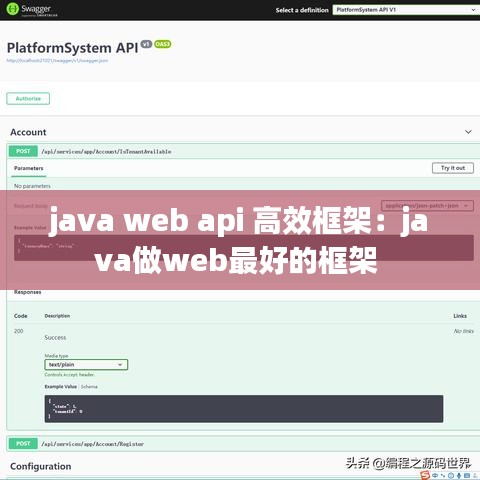The image size is (480, 480).
Task: Click the POST badge of IsTenantAvailable
Action: pos(23,151)
